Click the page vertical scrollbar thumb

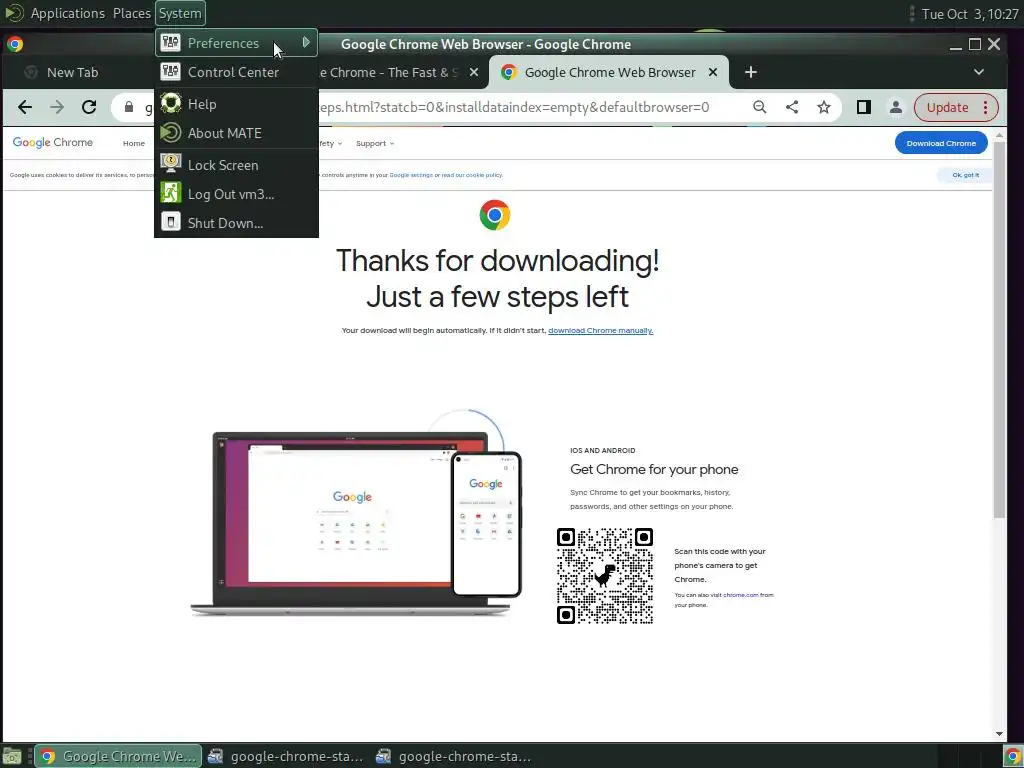tap(999, 330)
